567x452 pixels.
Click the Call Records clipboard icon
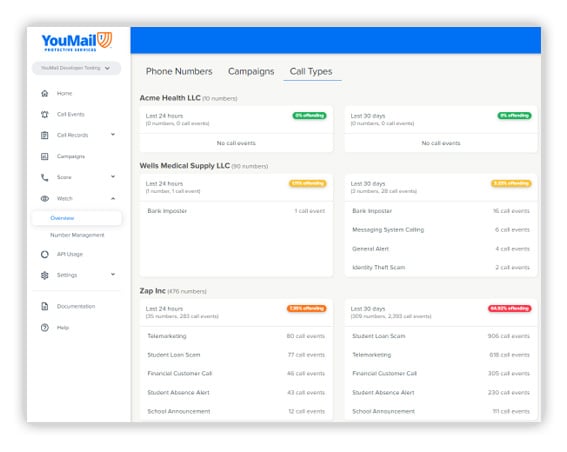pos(44,135)
